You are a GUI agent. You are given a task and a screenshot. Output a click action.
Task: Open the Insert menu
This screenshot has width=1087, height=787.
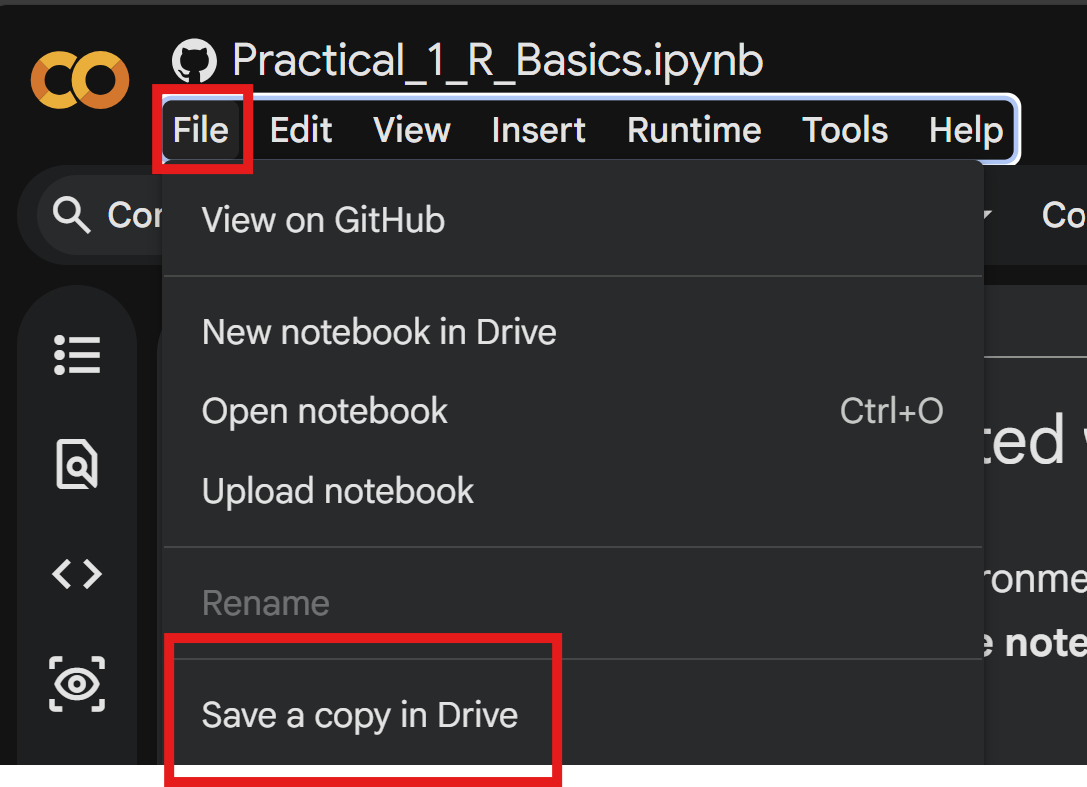pyautogui.click(x=538, y=130)
